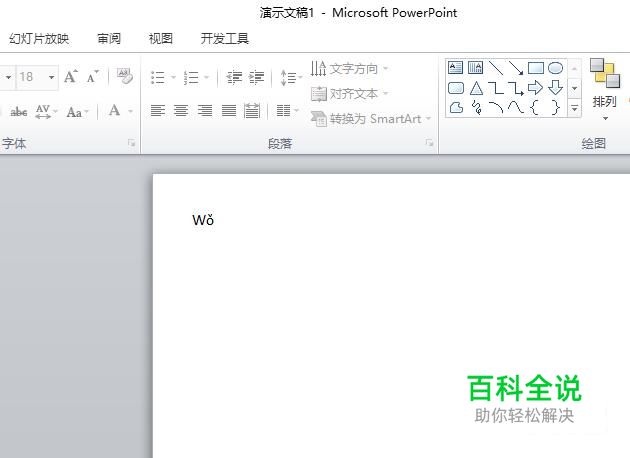The image size is (630, 458).
Task: Select the elbow connector shape
Action: (x=496, y=88)
